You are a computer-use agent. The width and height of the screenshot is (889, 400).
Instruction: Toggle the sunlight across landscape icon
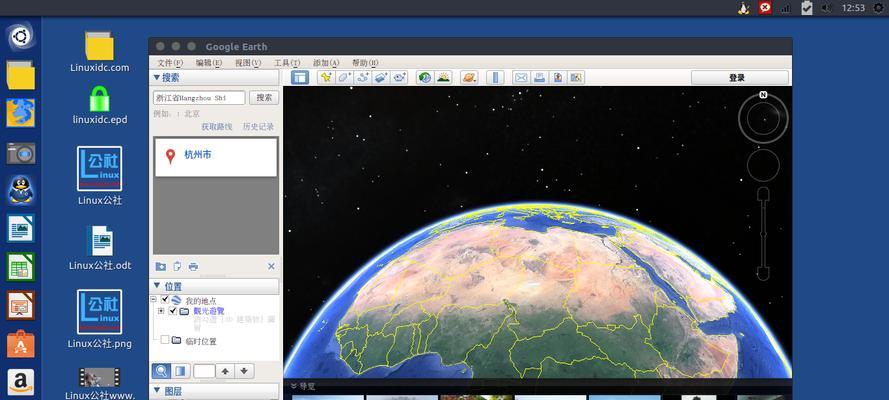pos(443,78)
